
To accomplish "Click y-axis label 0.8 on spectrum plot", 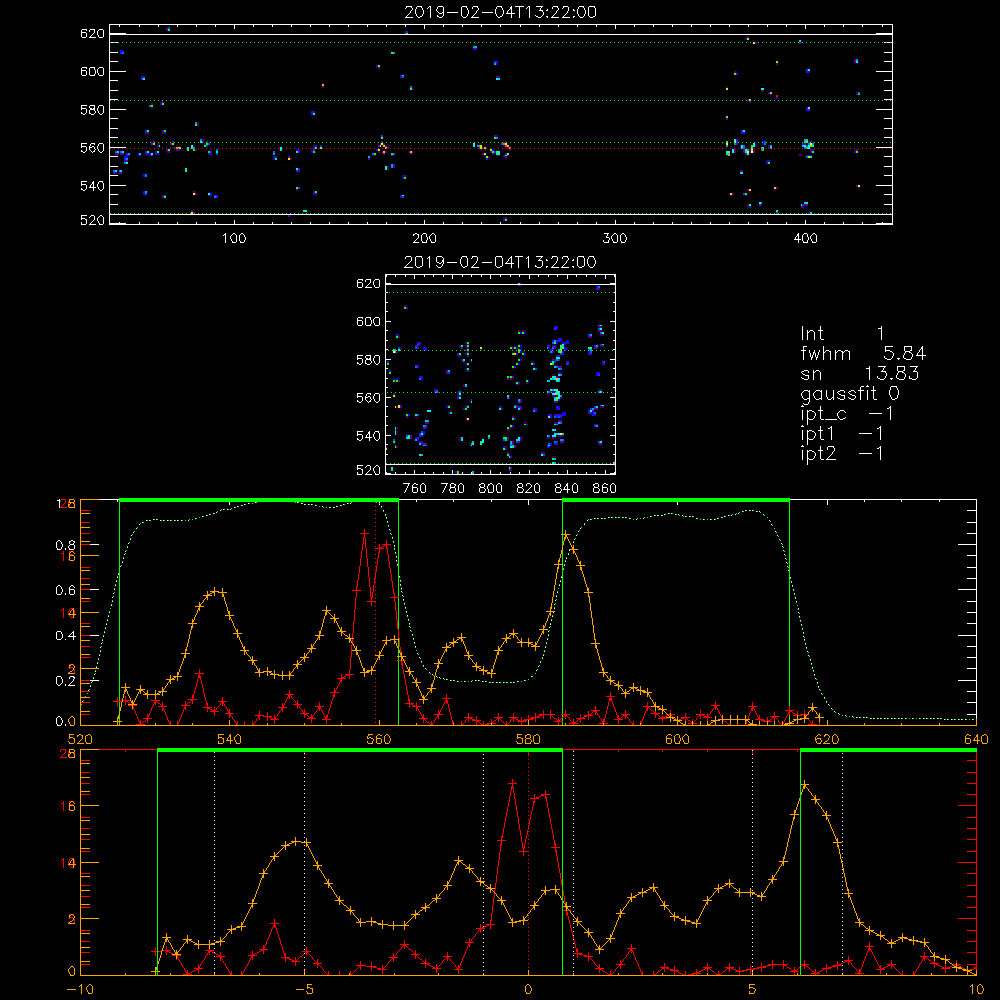I will point(65,545).
